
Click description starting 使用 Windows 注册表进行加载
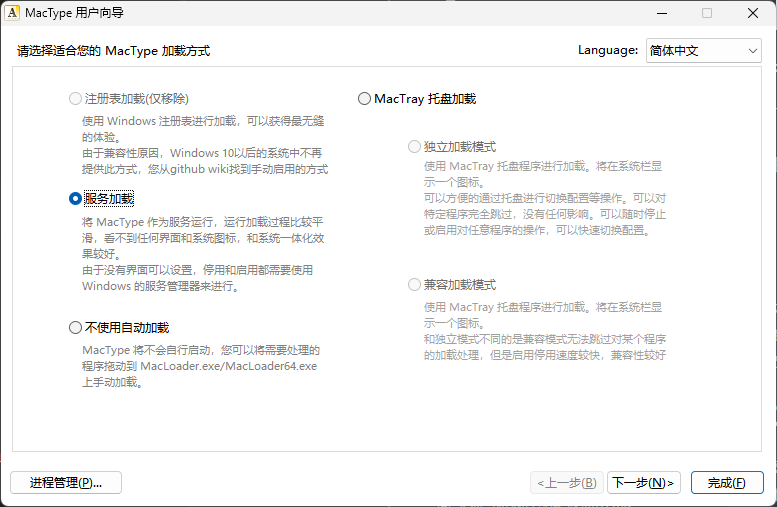tap(205, 145)
